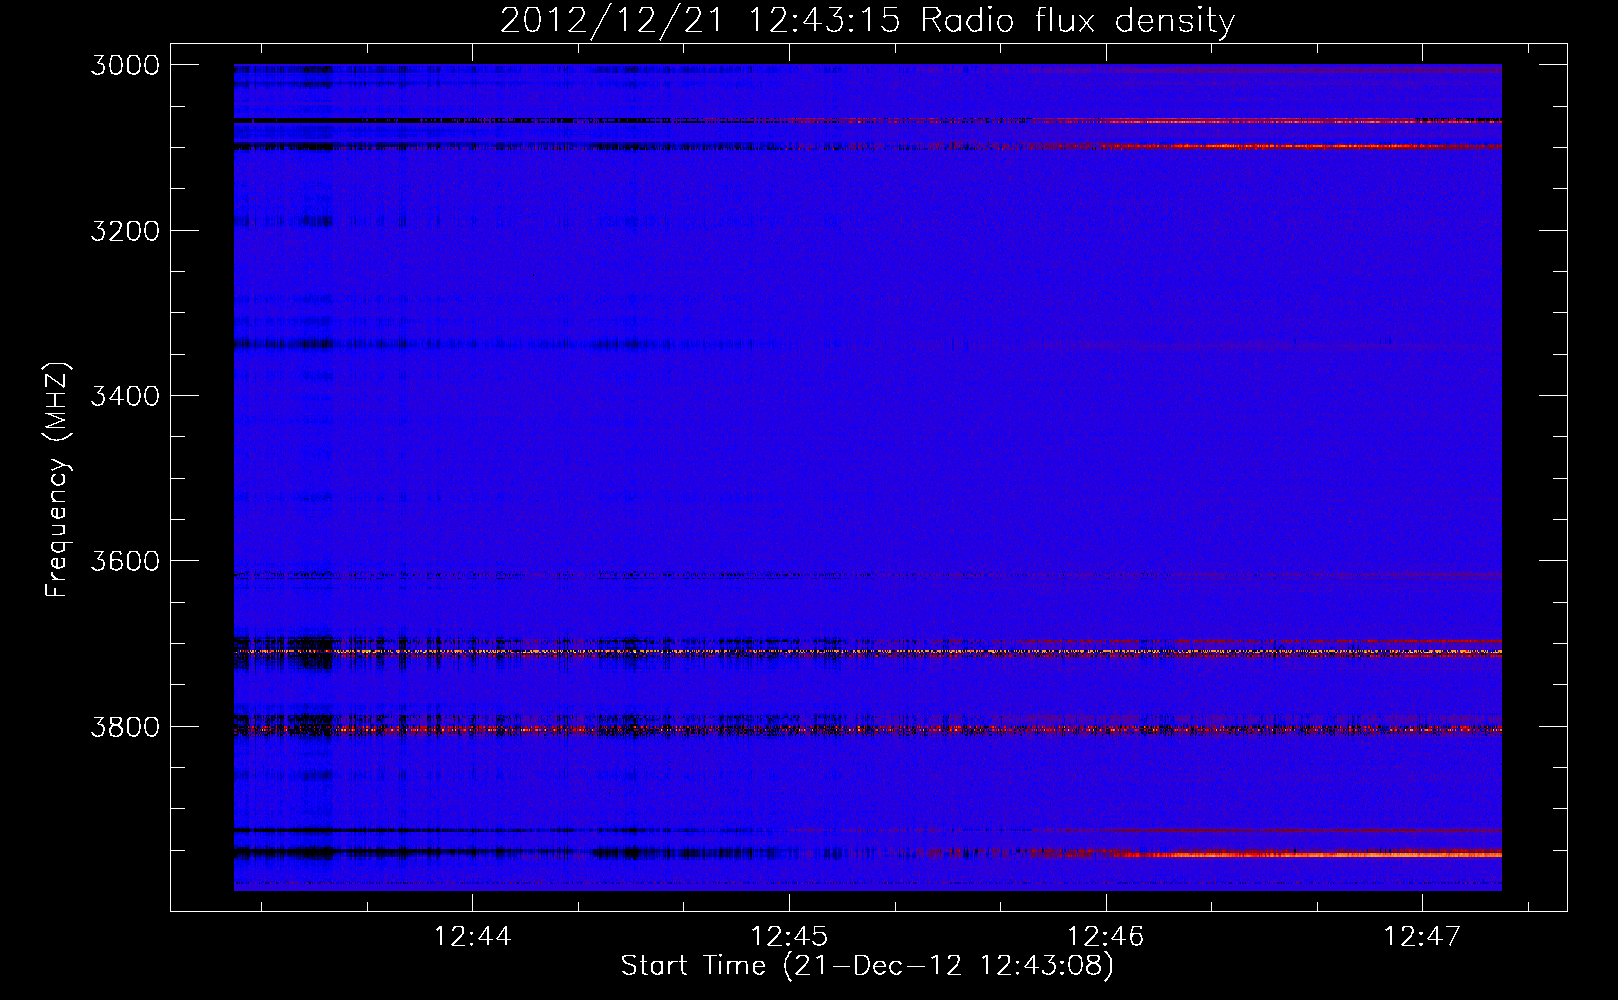Click the 3800 frequency tick label
The width and height of the screenshot is (1618, 1000).
[125, 726]
